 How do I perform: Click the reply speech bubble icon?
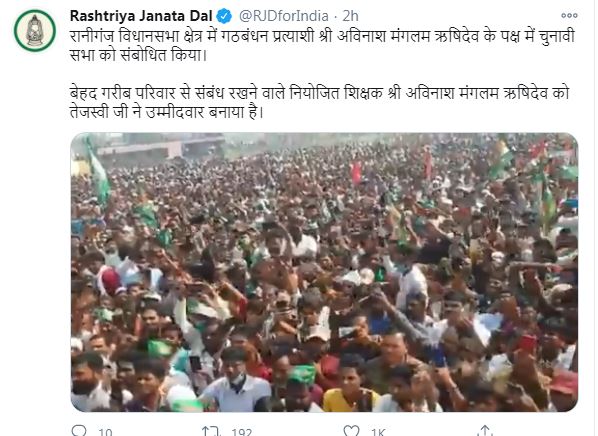(79, 431)
